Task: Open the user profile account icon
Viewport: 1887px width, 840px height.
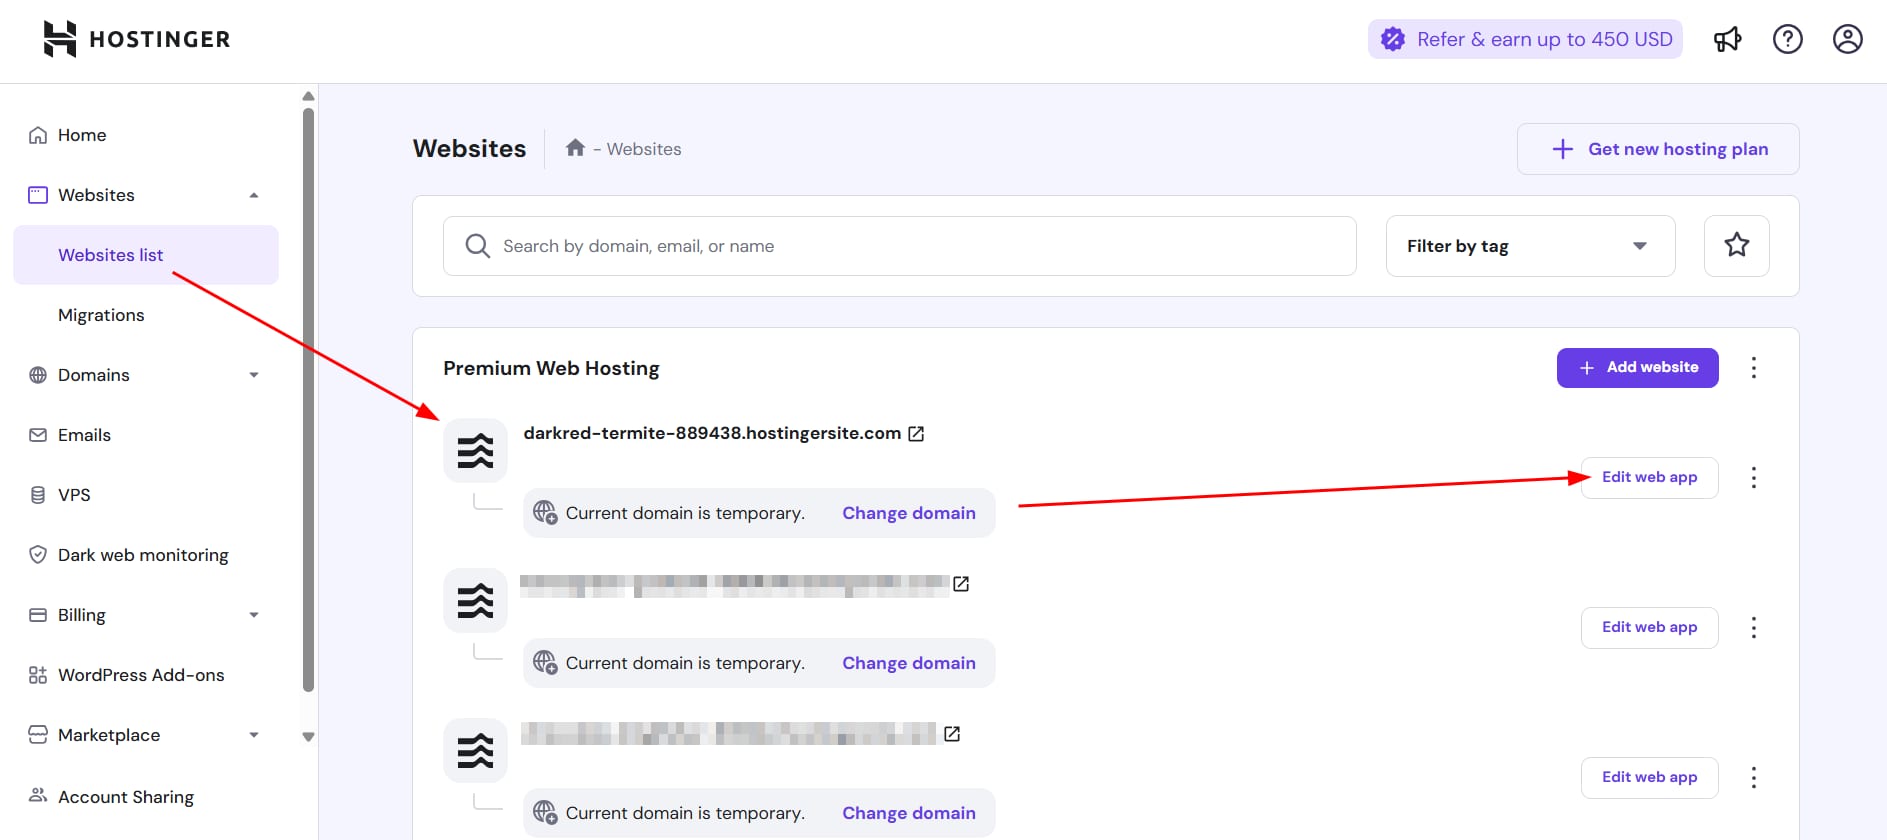Action: click(1847, 39)
